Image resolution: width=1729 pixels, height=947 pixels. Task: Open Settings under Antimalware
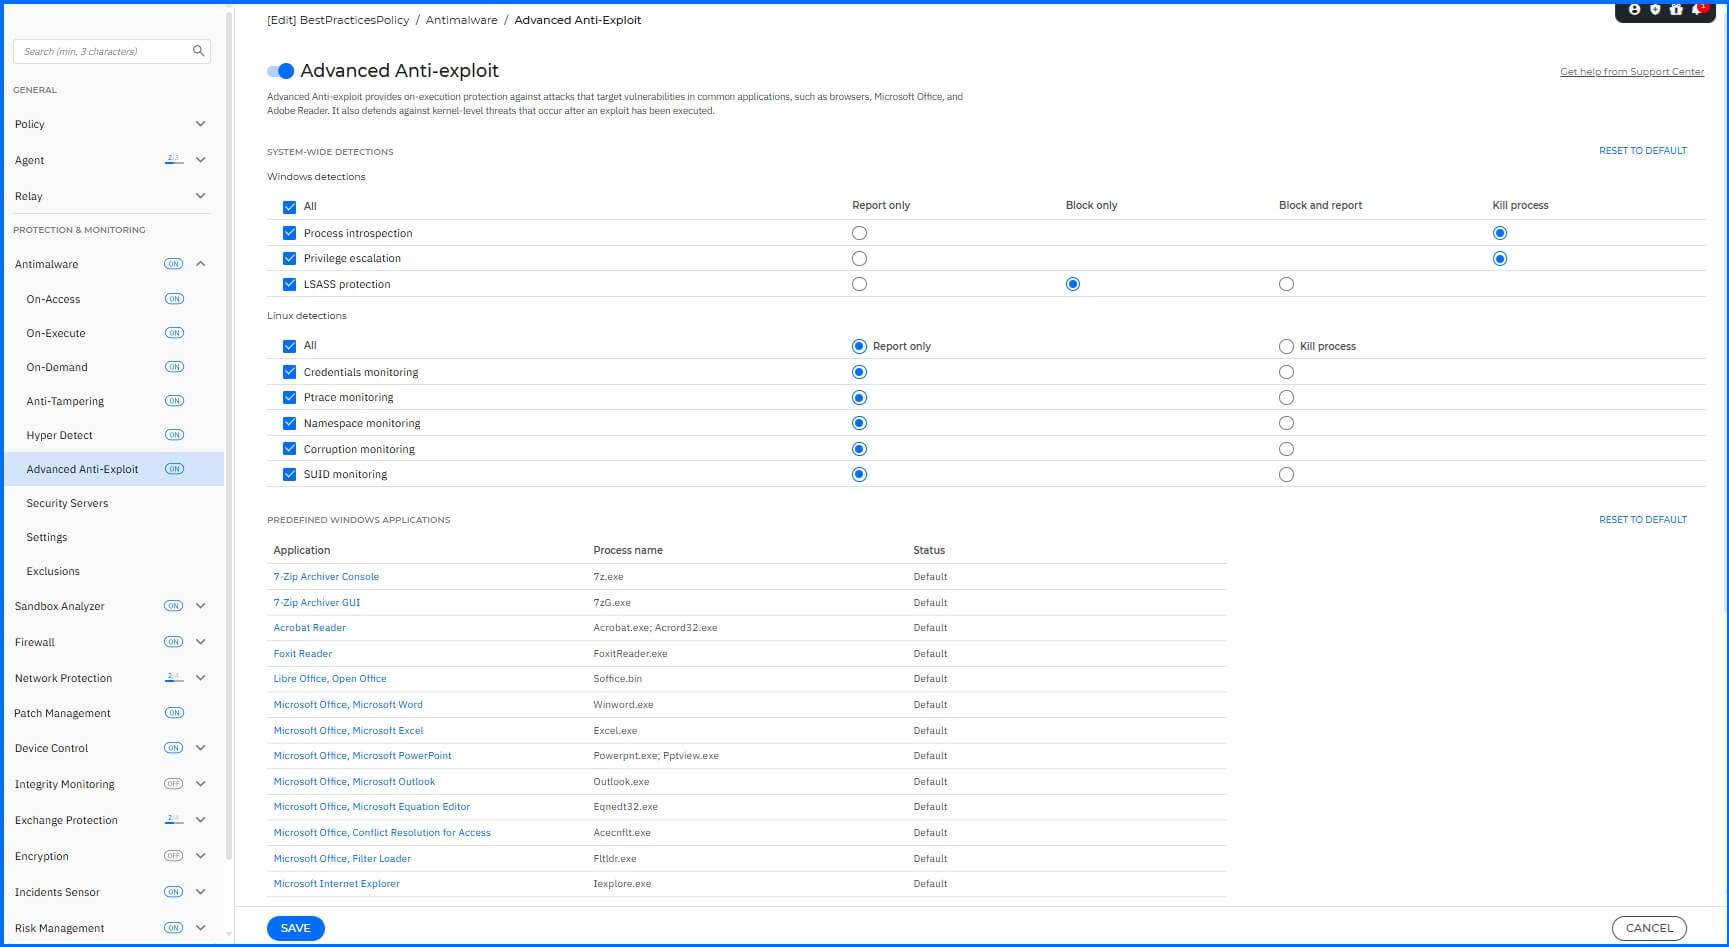click(46, 537)
